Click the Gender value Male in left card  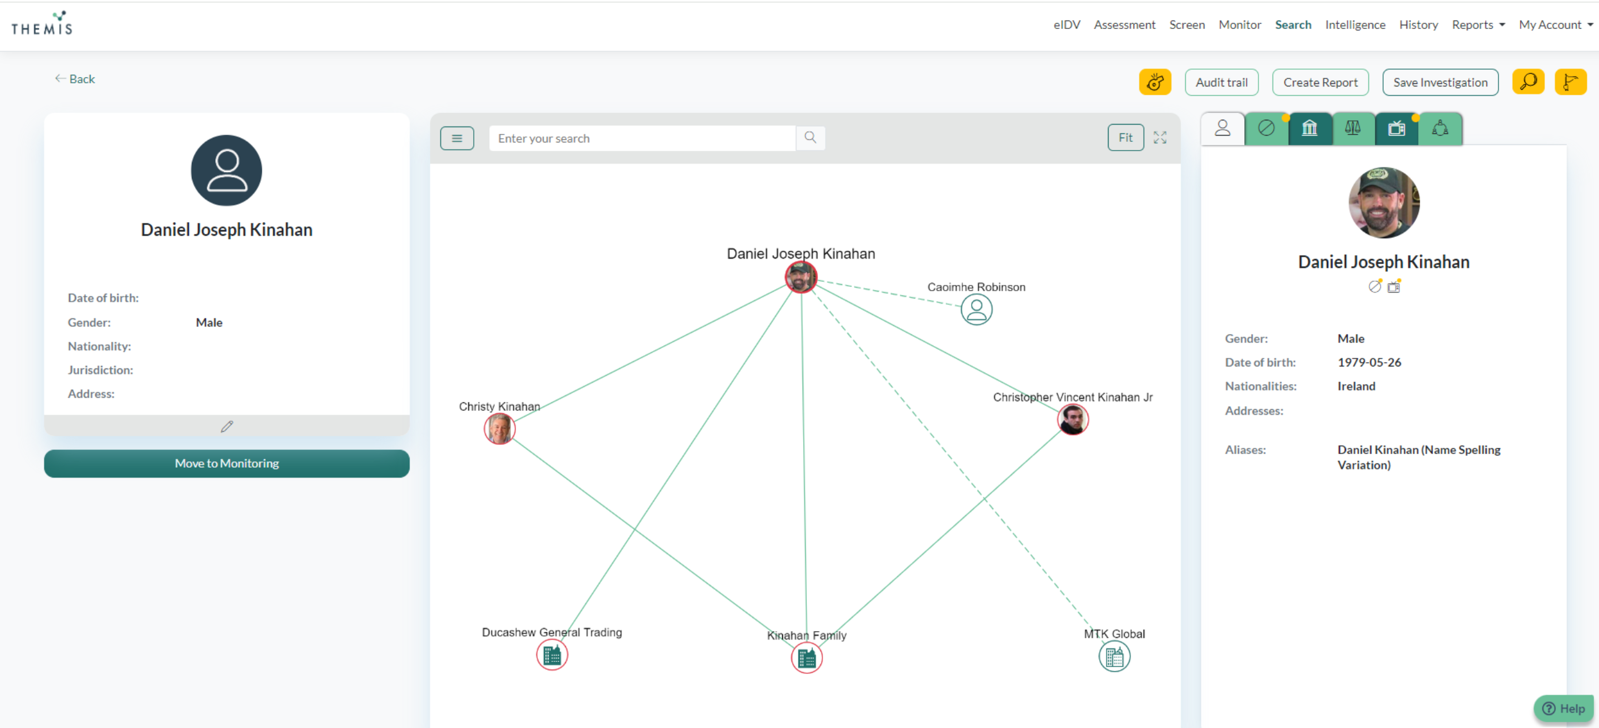[209, 322]
